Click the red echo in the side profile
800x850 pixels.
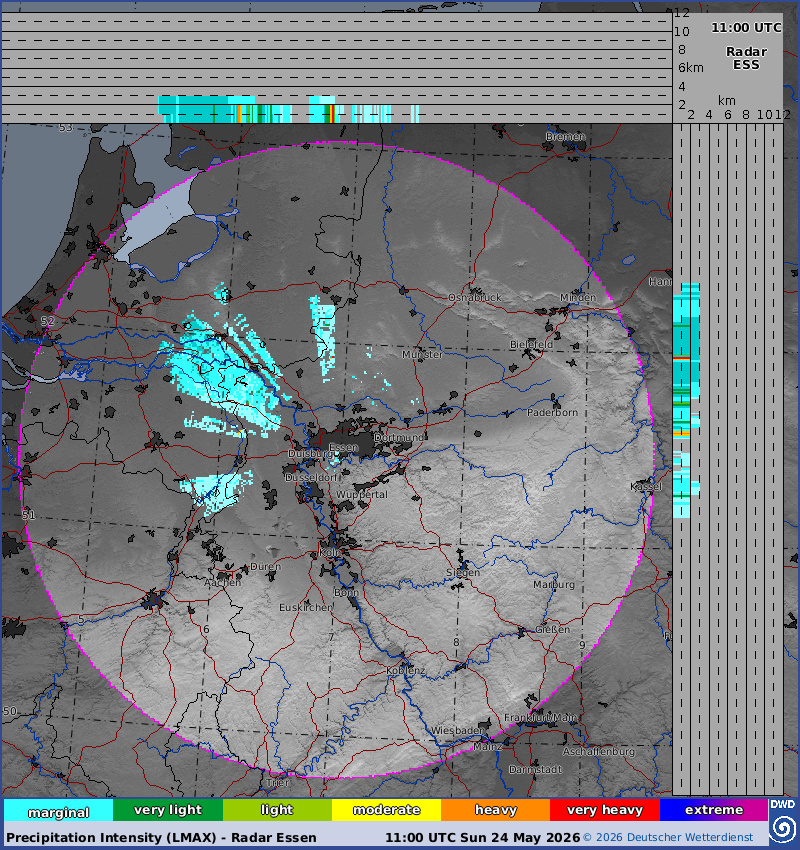click(x=681, y=359)
